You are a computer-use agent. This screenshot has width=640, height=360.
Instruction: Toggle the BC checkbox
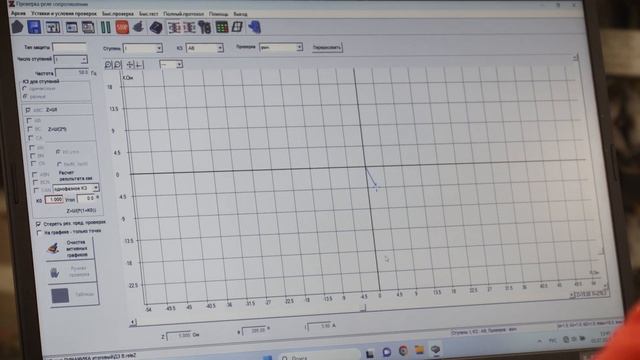tap(30, 129)
